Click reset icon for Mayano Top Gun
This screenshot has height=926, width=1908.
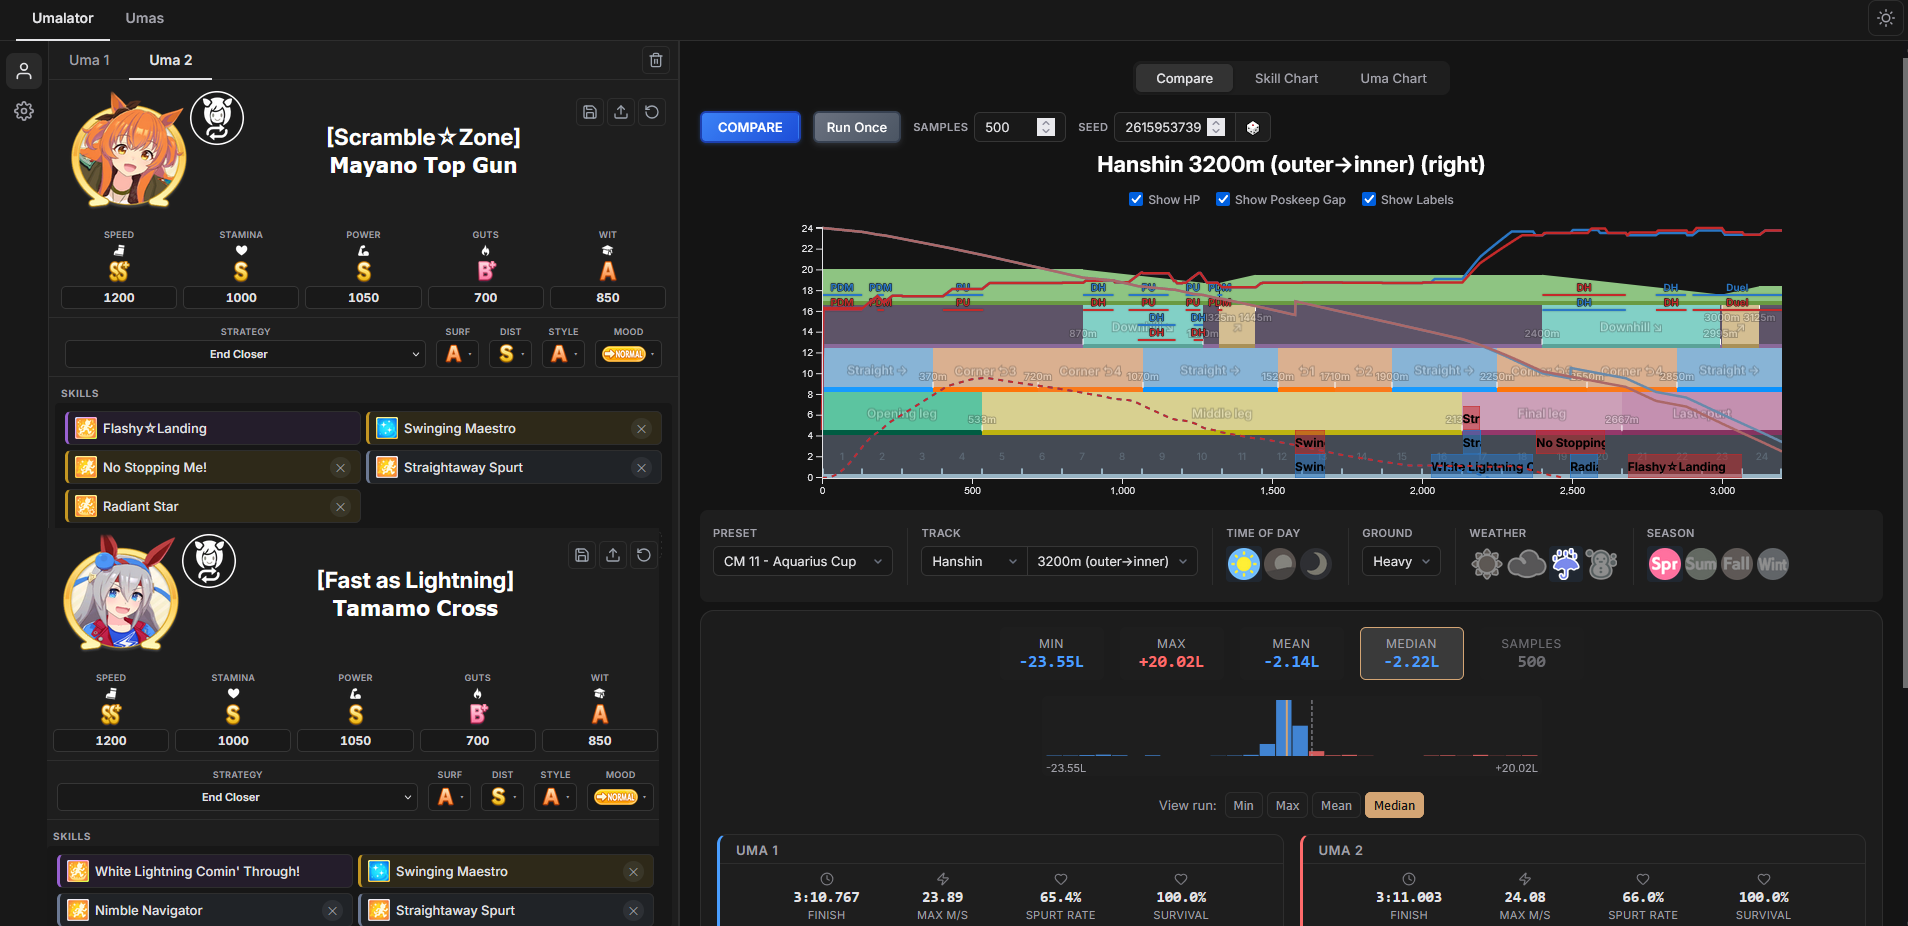pyautogui.click(x=652, y=112)
